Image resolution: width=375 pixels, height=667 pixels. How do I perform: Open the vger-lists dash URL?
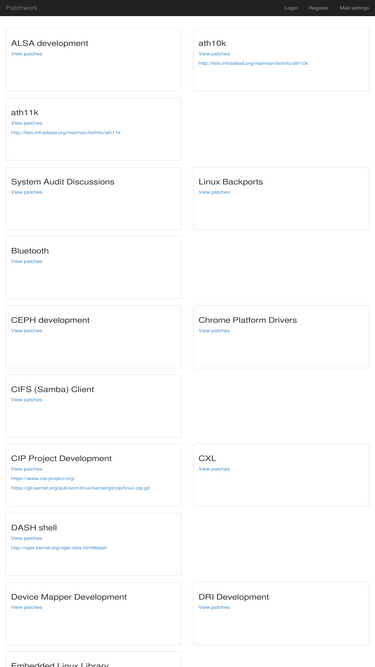point(59,548)
